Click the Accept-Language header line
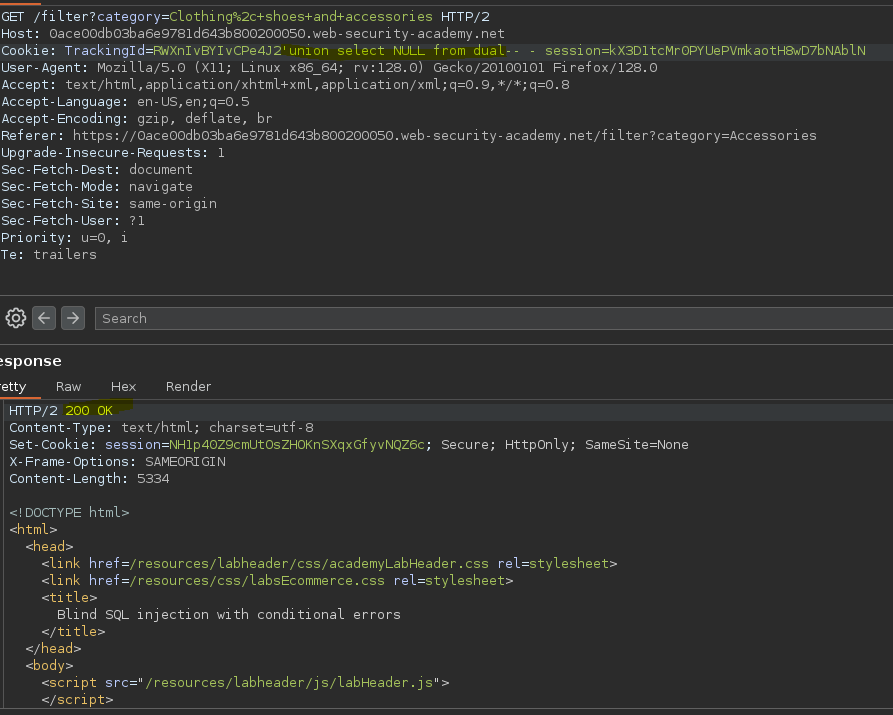Image resolution: width=893 pixels, height=715 pixels. coord(125,102)
